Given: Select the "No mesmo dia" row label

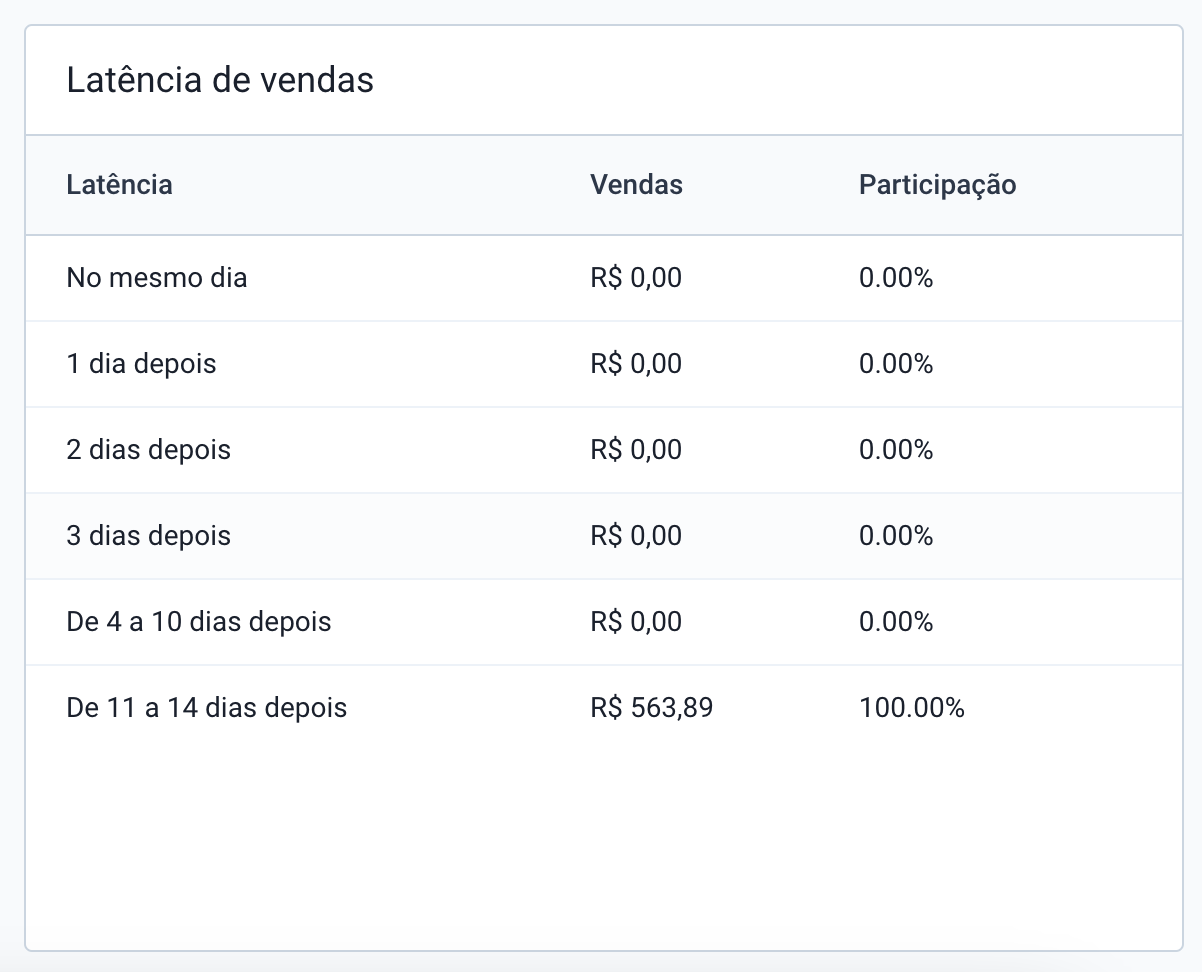Looking at the screenshot, I should 157,277.
